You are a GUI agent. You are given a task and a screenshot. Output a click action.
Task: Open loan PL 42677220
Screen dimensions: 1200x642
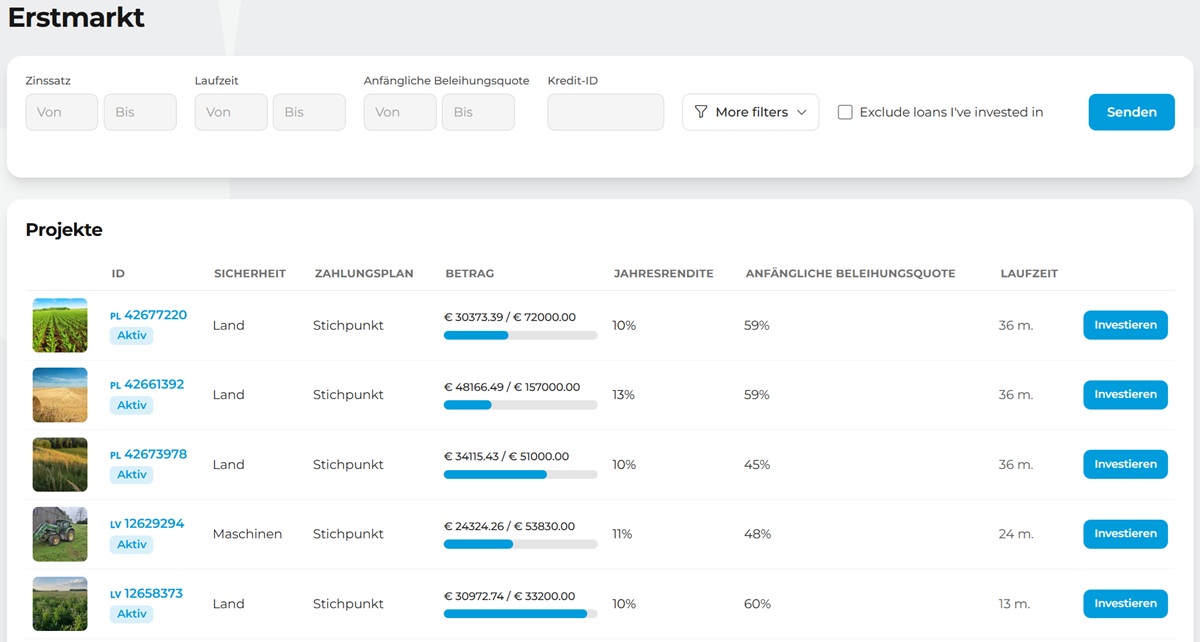[x=148, y=315]
